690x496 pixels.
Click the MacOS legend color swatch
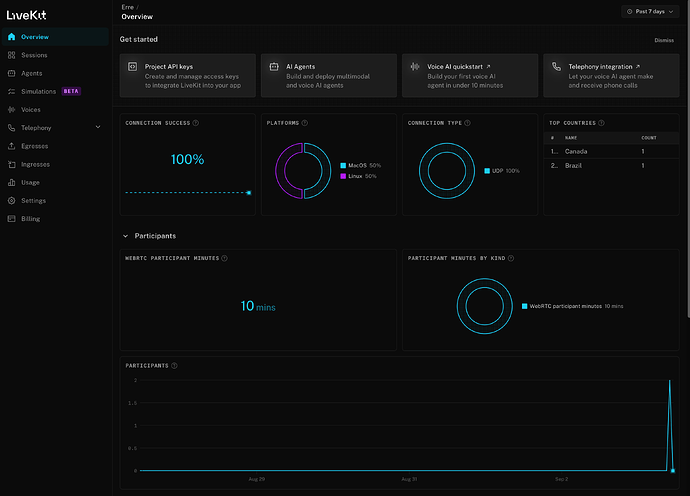343,165
